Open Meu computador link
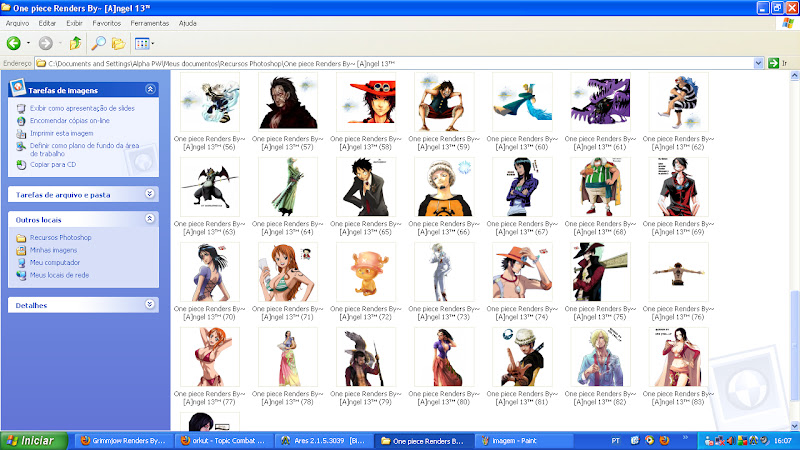800x450 pixels. click(55, 262)
